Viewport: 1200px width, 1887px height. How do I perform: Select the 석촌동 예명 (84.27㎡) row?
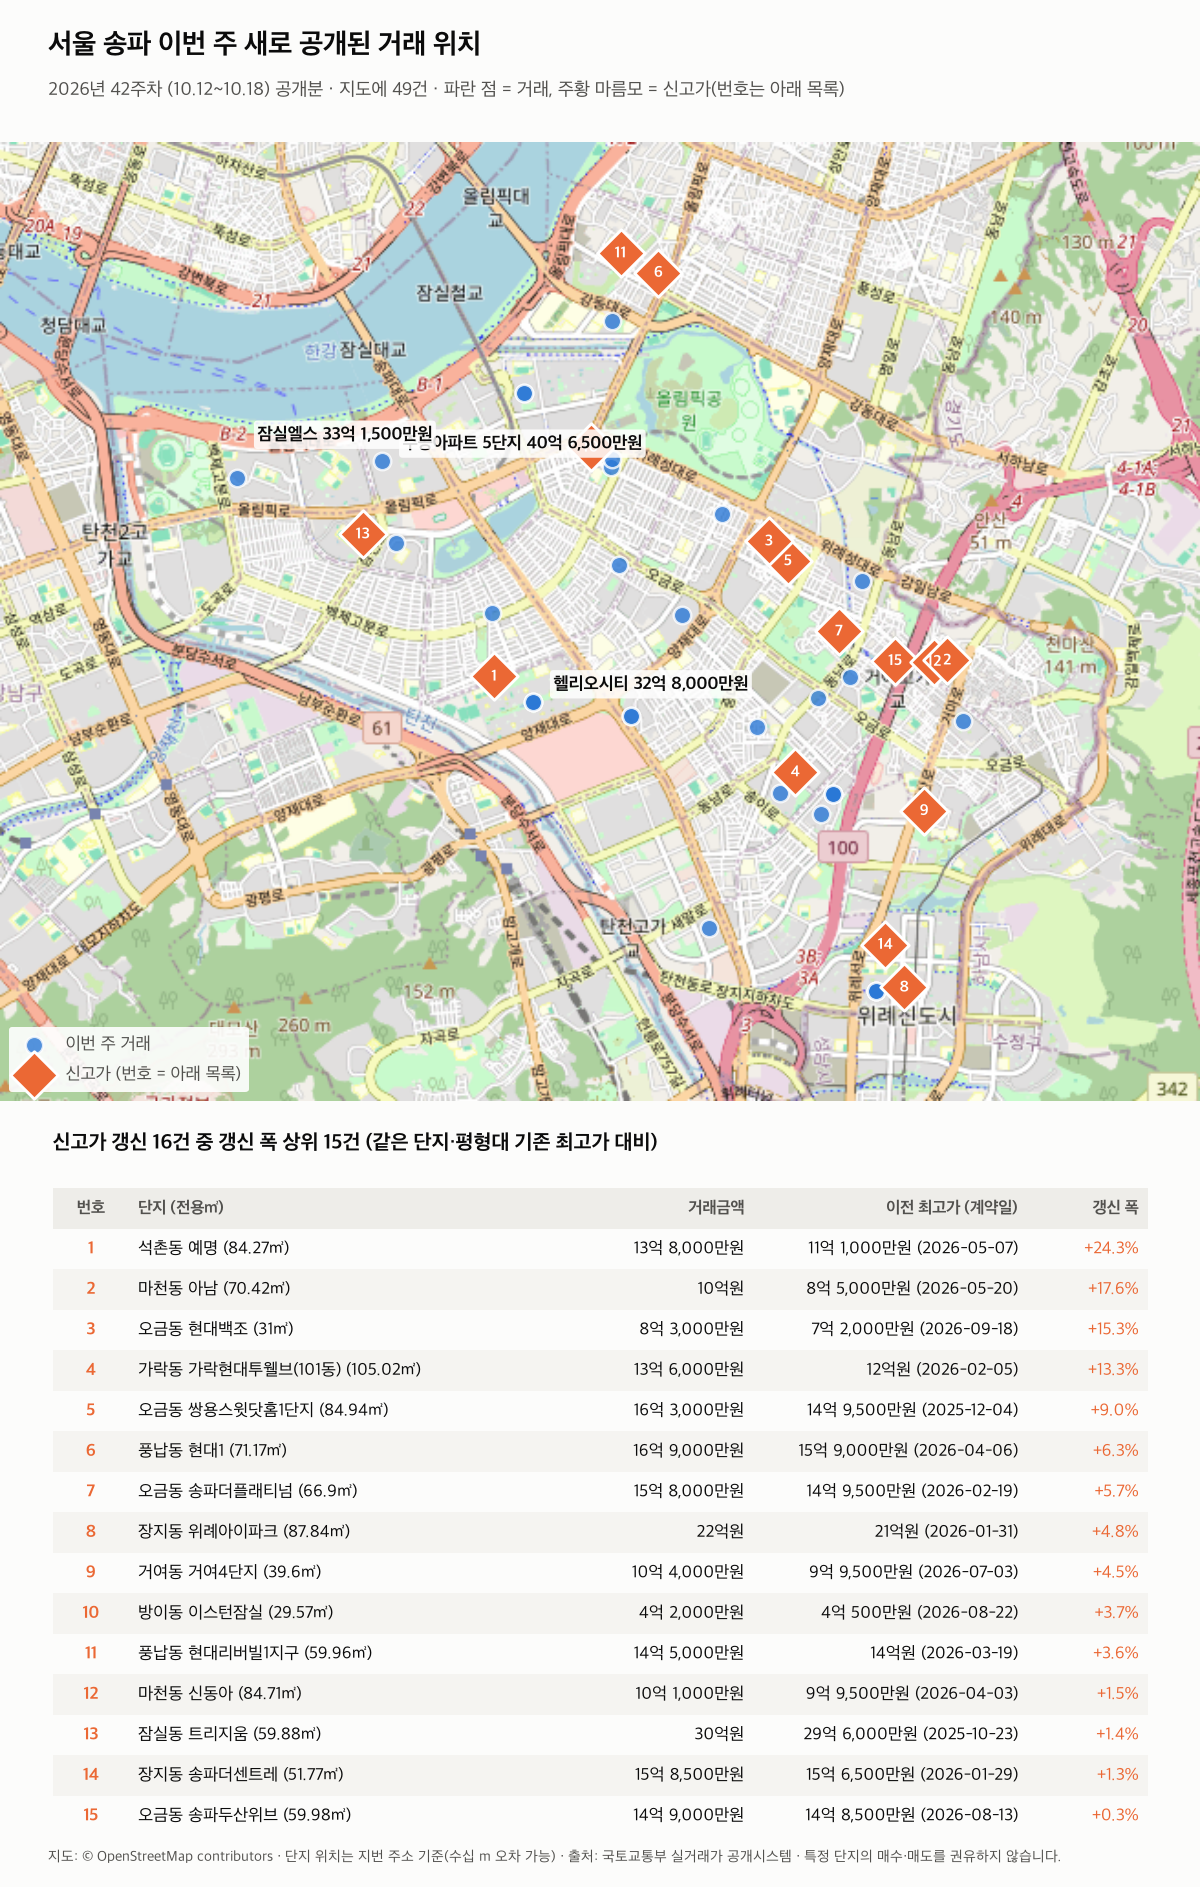tap(600, 1248)
